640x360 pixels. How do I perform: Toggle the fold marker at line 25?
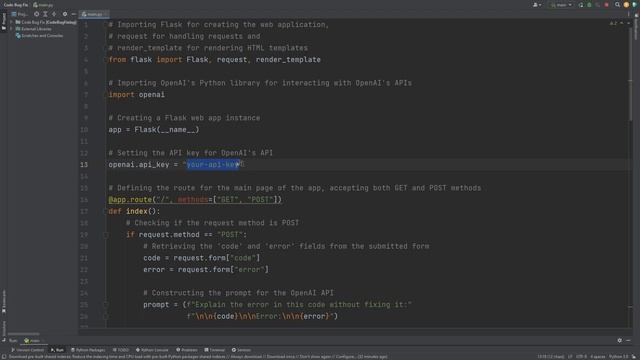[106, 304]
